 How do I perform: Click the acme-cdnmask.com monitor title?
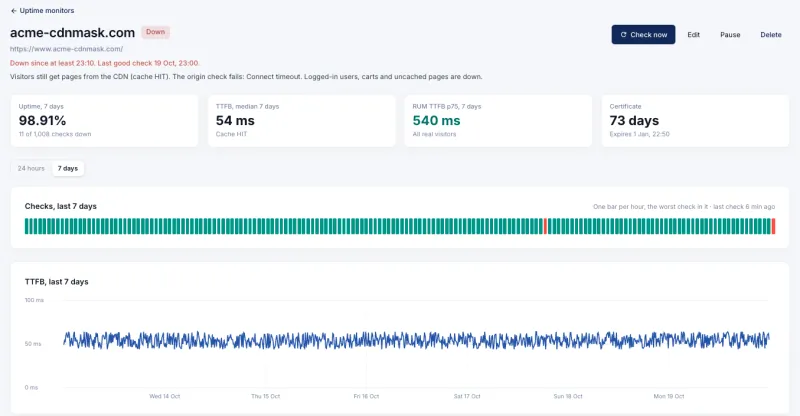(72, 33)
